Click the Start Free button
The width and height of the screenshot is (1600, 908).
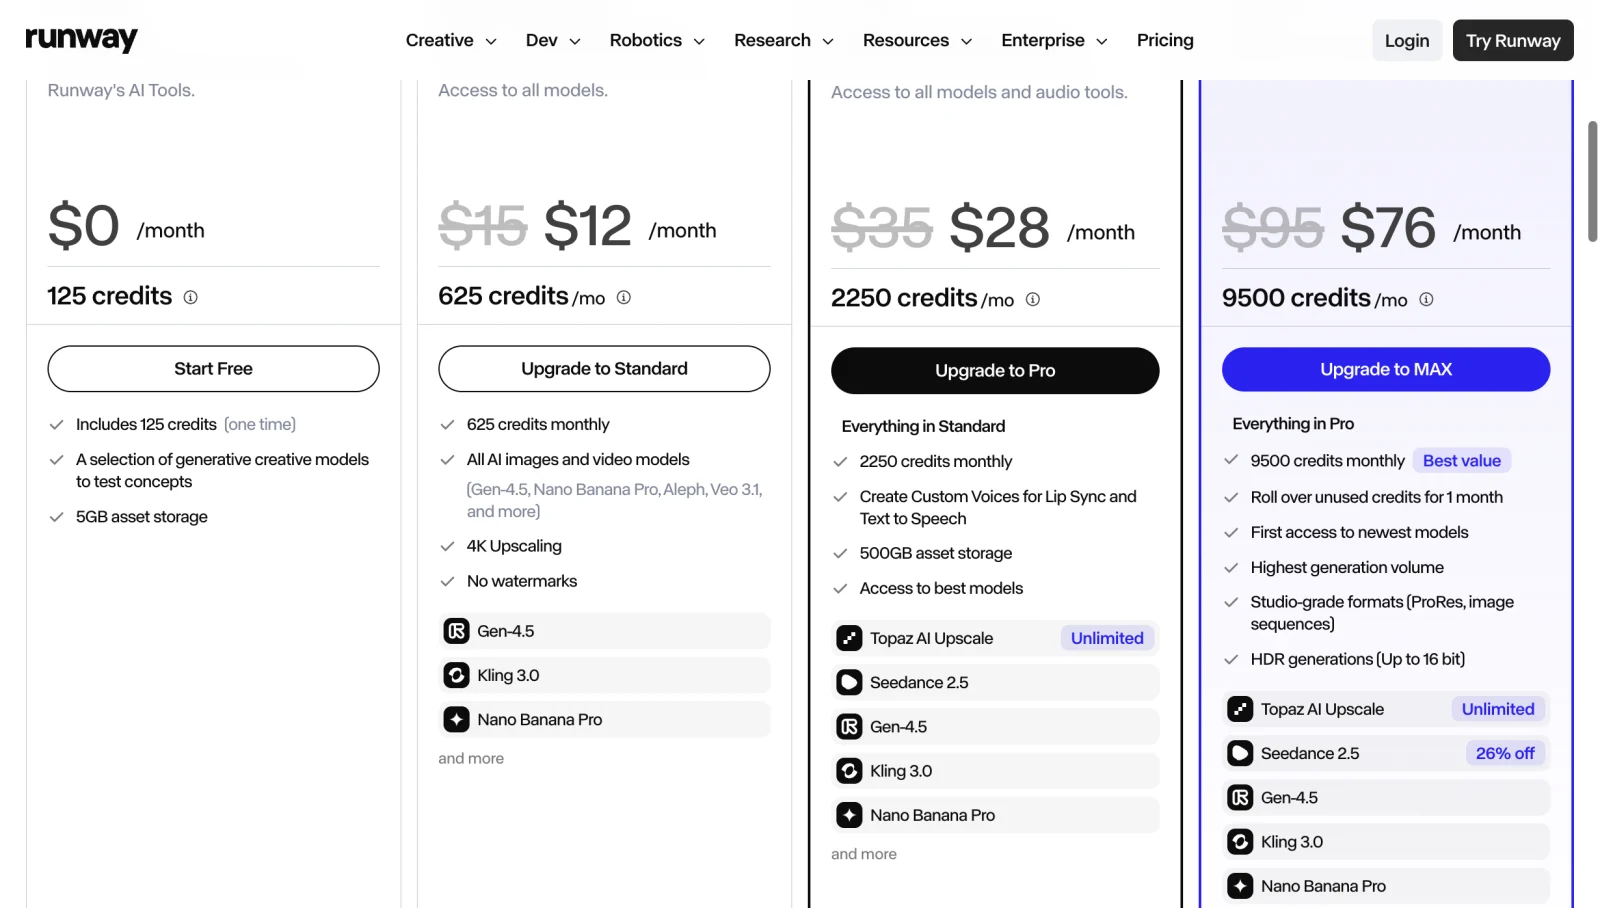[x=213, y=369]
